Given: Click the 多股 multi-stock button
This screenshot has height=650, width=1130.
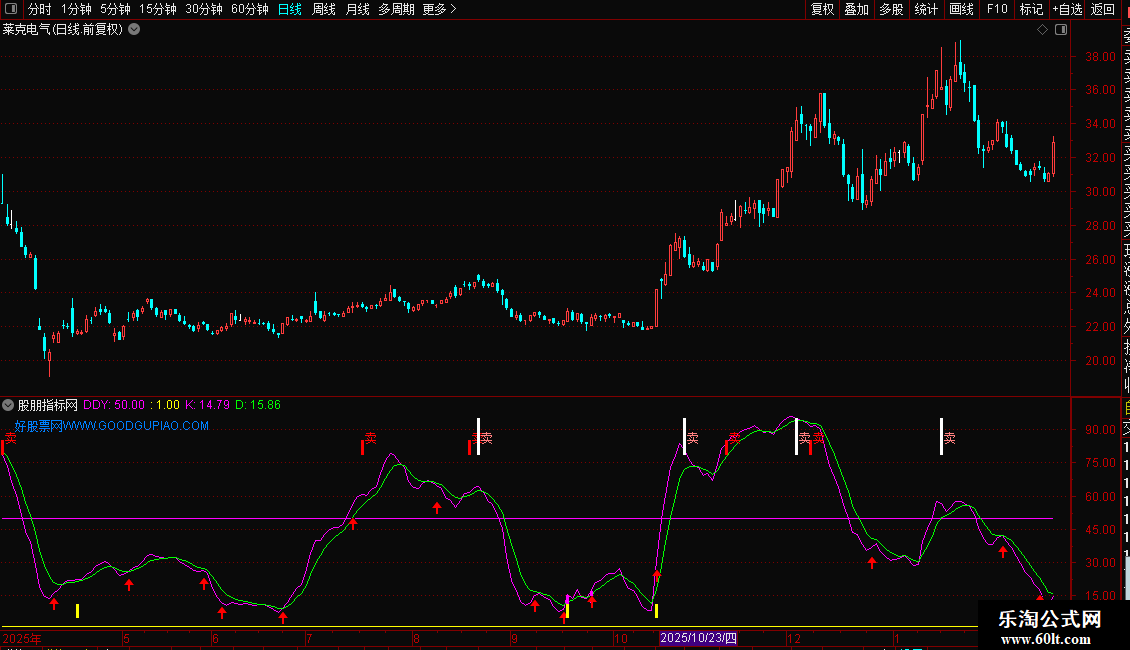Looking at the screenshot, I should 891,9.
